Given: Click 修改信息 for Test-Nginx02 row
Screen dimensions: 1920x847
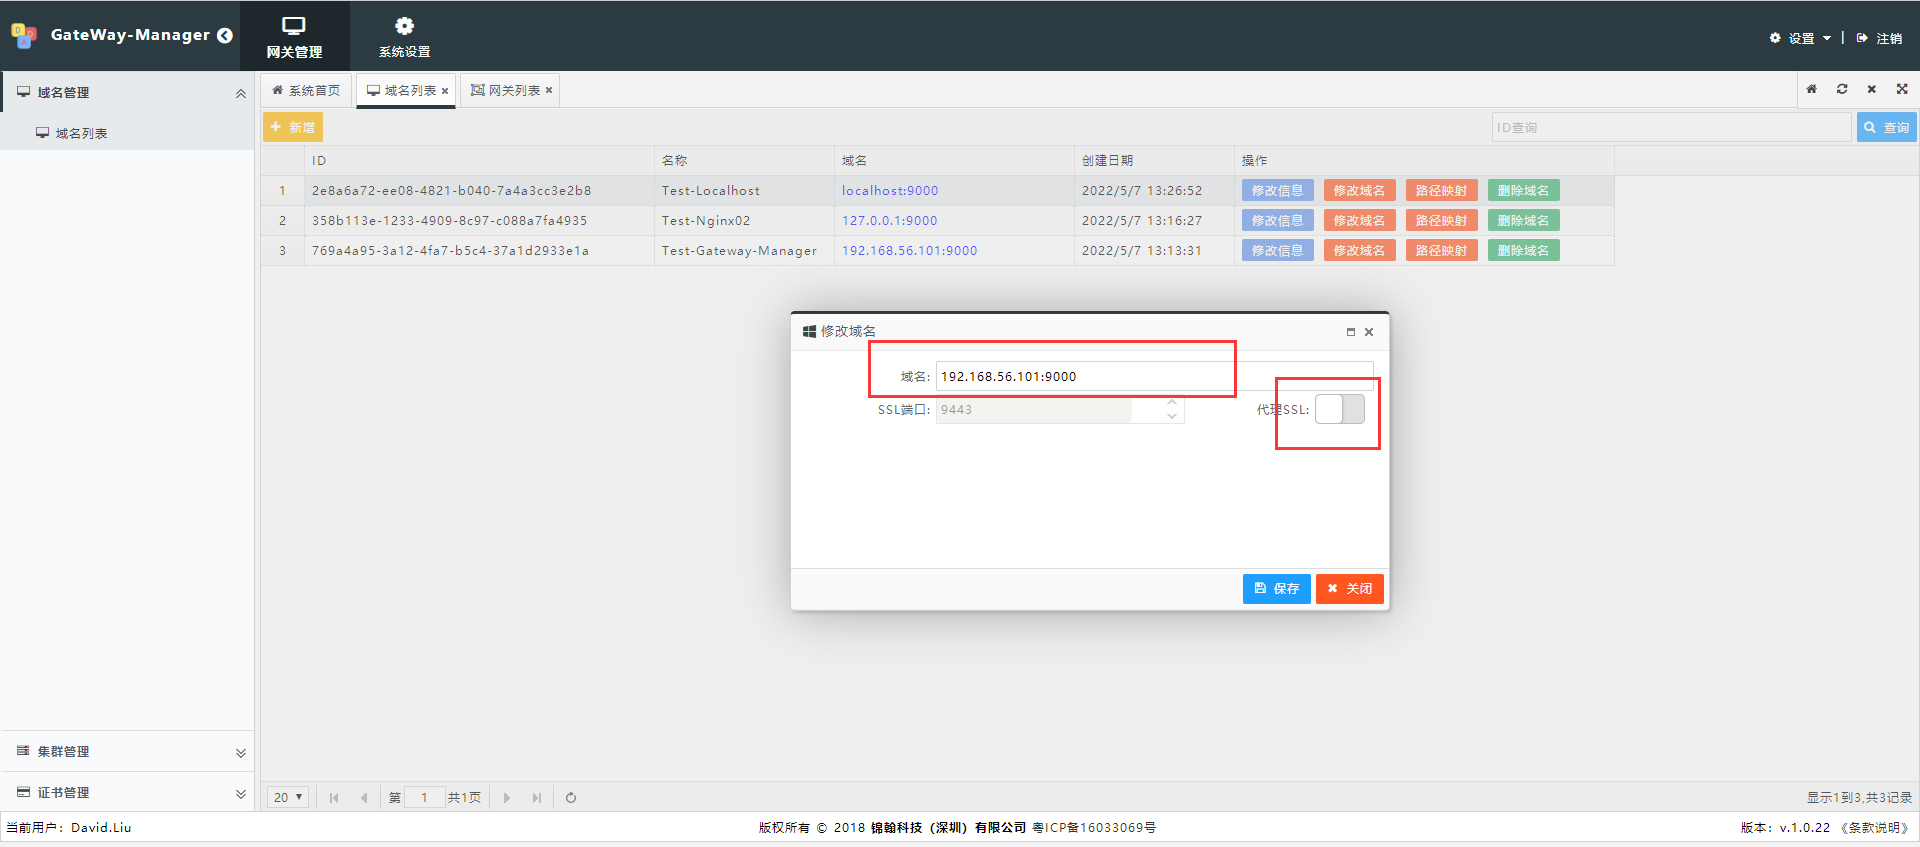Looking at the screenshot, I should (x=1277, y=220).
